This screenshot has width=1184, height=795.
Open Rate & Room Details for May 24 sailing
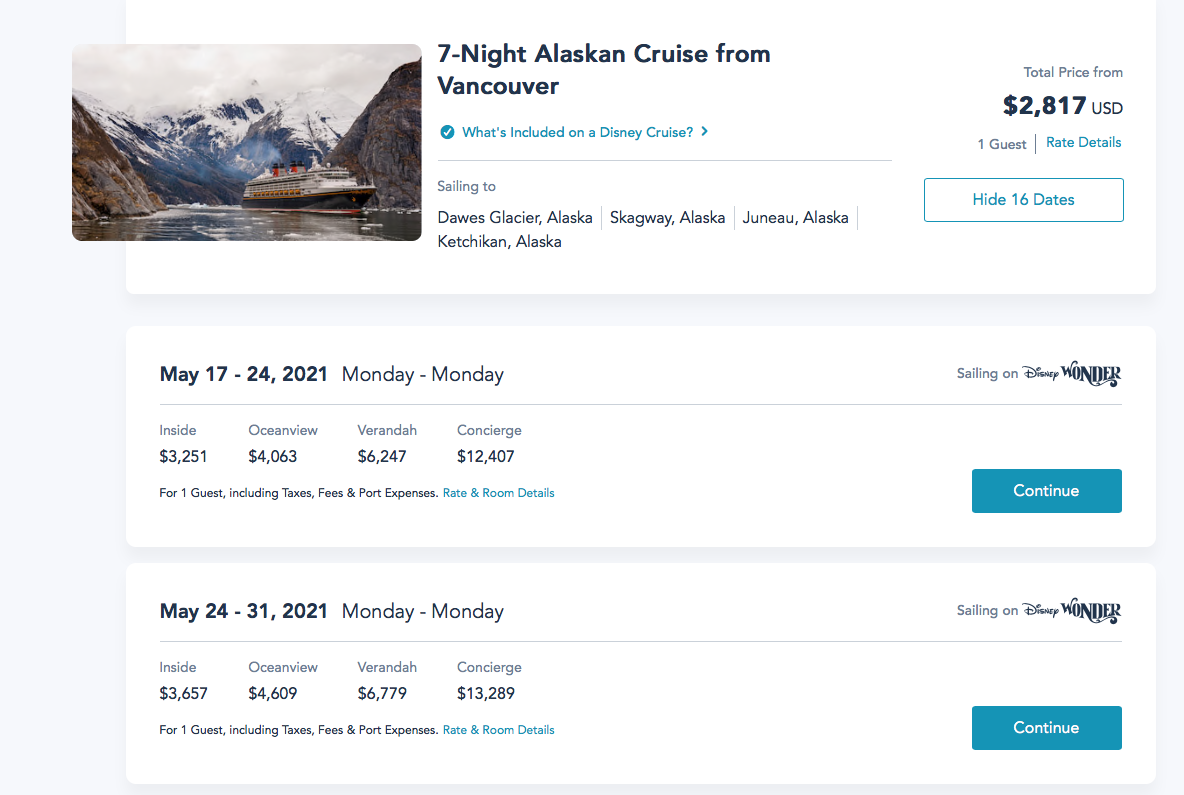pyautogui.click(x=498, y=730)
